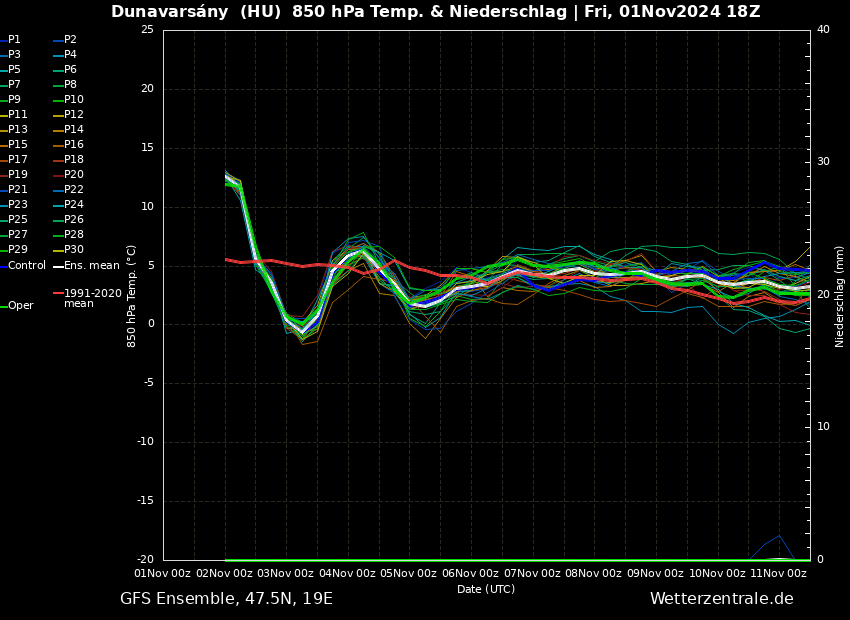Click the P16 ensemble member label
The image size is (850, 620).
click(73, 145)
